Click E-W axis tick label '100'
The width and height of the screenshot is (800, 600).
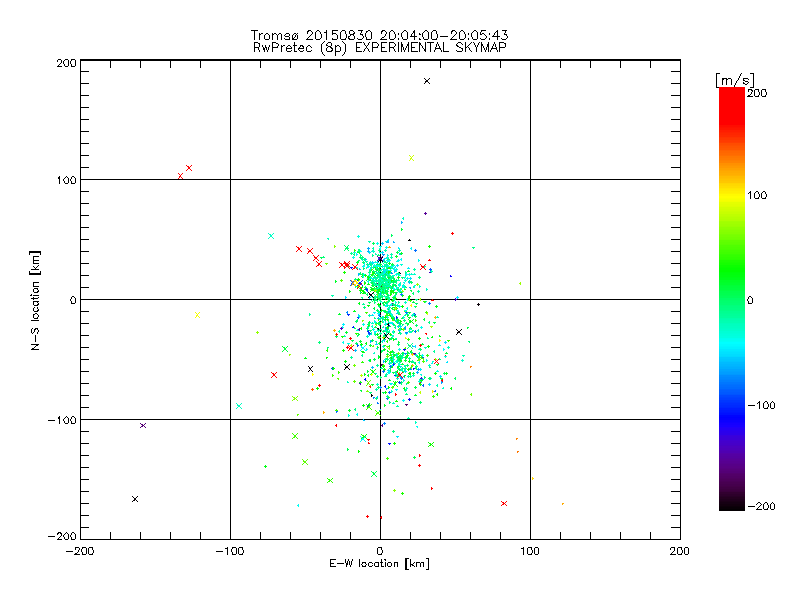coord(530,551)
